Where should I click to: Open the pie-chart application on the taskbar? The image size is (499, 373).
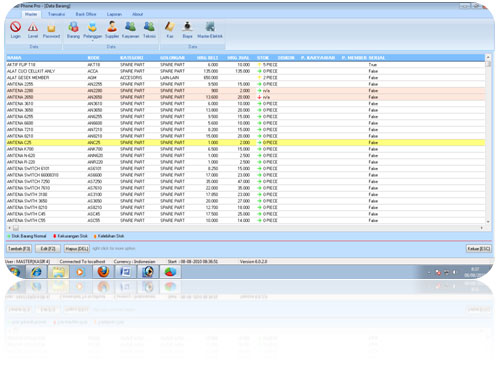[x=170, y=272]
